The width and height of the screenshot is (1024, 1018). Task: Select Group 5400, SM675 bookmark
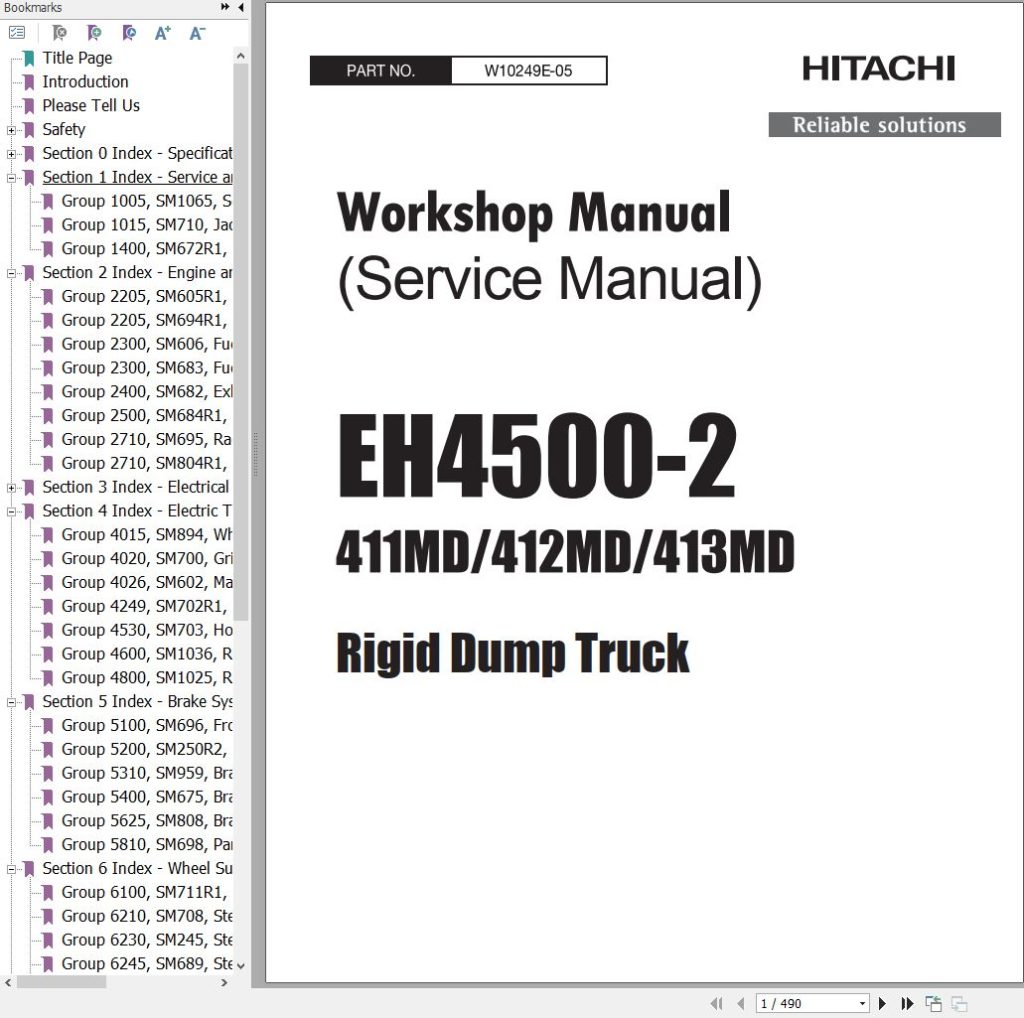click(x=130, y=797)
